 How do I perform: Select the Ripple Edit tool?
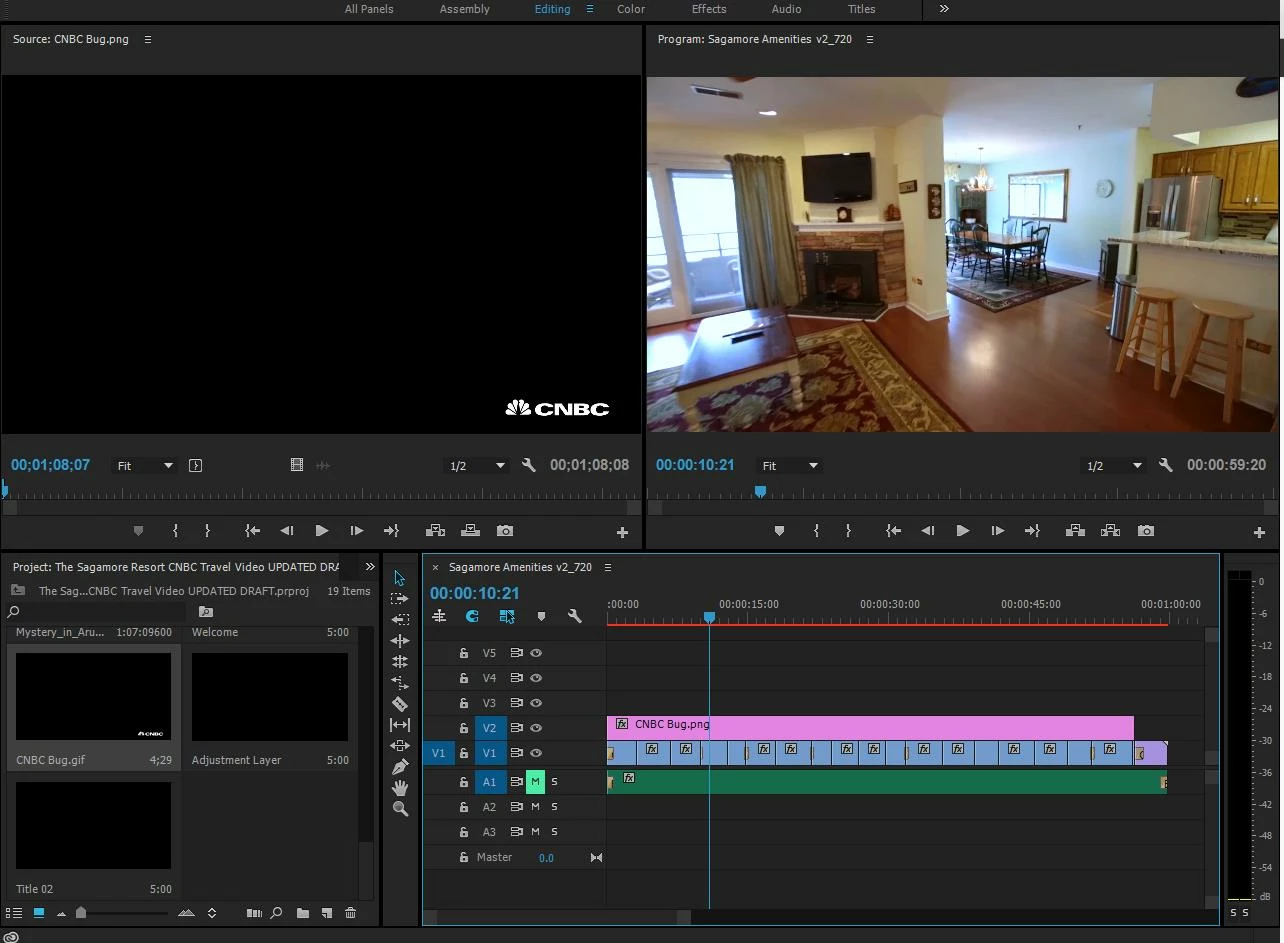[400, 641]
